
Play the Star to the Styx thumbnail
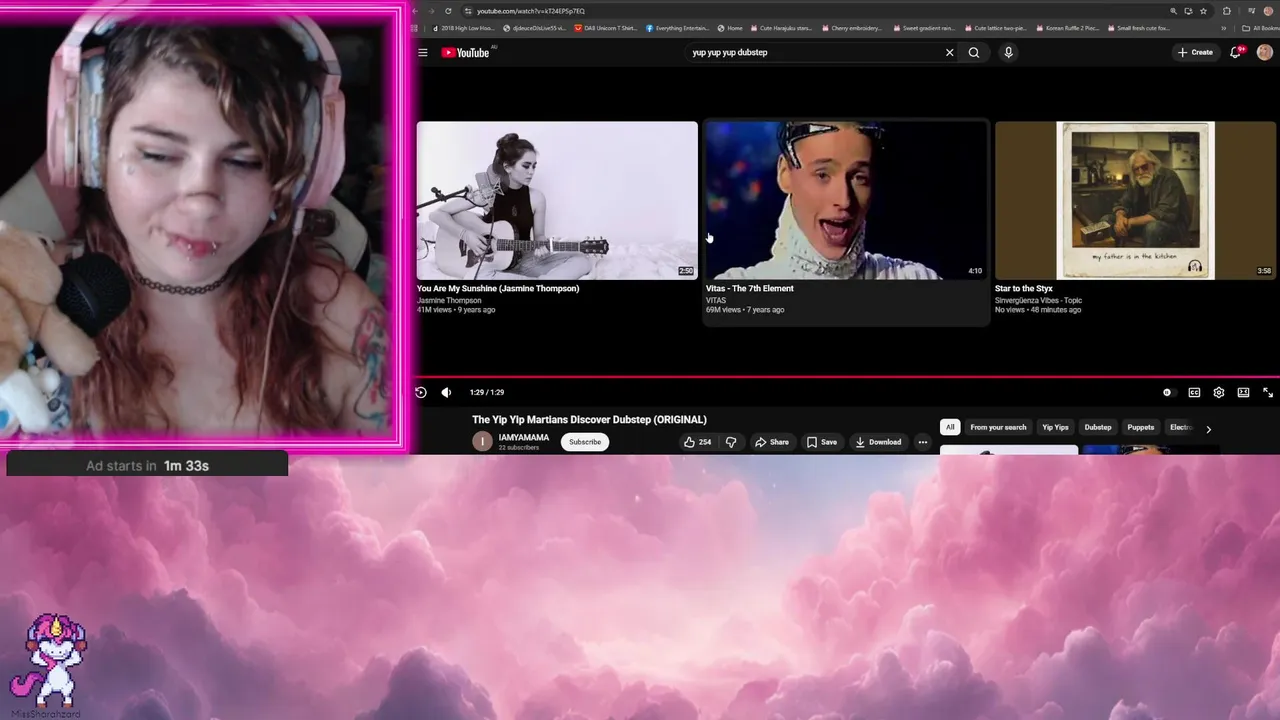(1135, 200)
